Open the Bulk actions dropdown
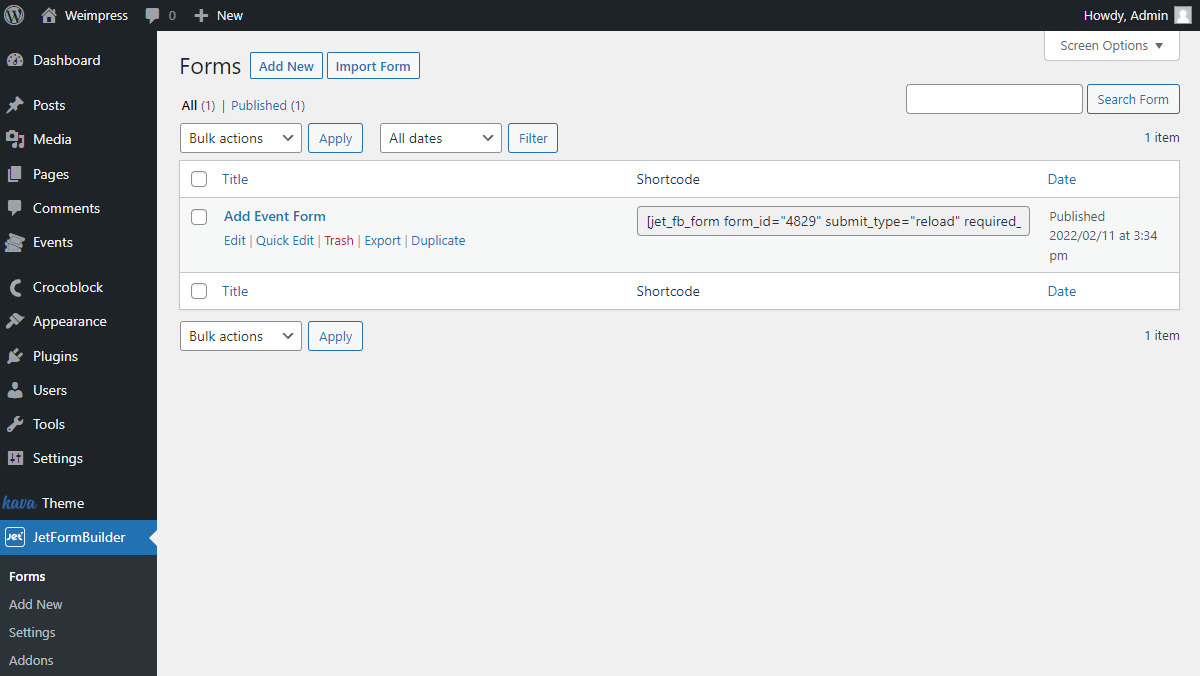 pyautogui.click(x=240, y=137)
